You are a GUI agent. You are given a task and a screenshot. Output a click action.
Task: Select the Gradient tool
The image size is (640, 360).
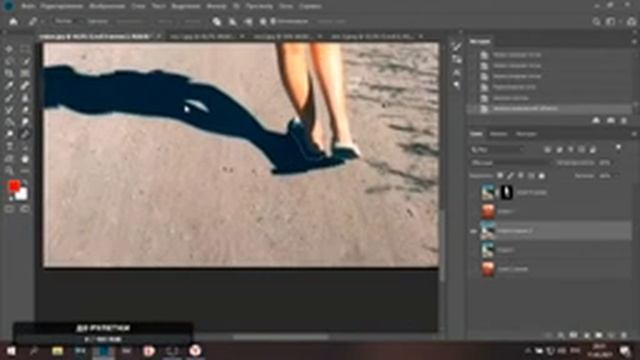point(9,122)
